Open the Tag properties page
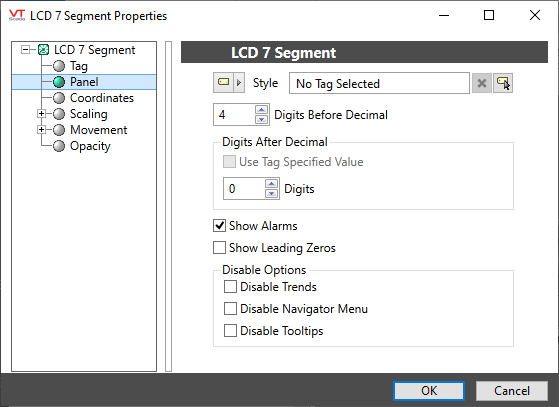 coord(78,66)
